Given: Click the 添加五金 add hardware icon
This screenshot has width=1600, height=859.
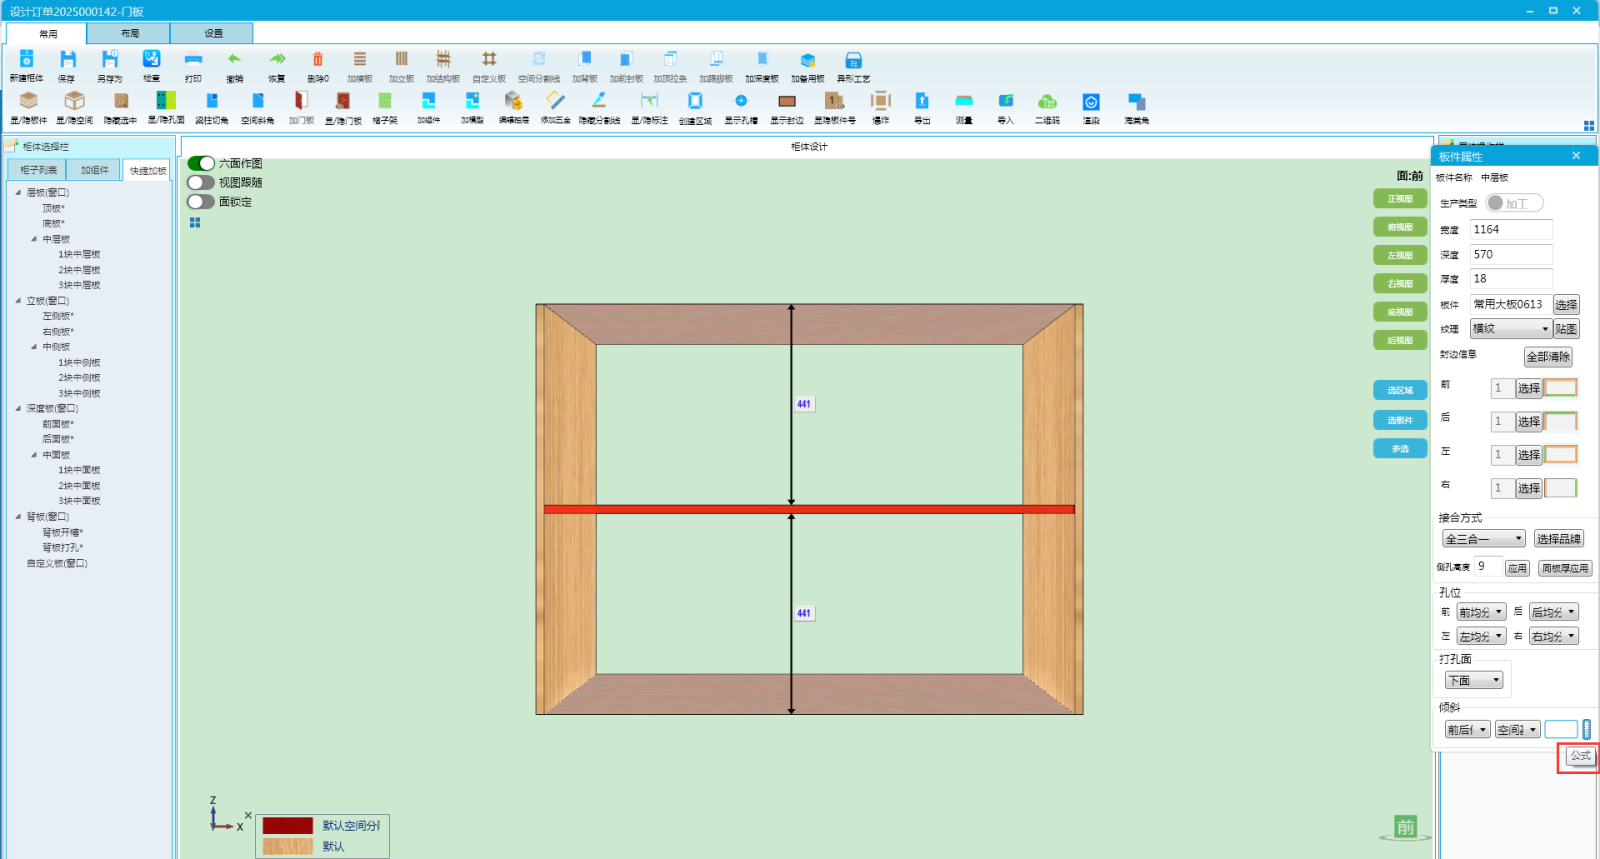Looking at the screenshot, I should tap(556, 101).
